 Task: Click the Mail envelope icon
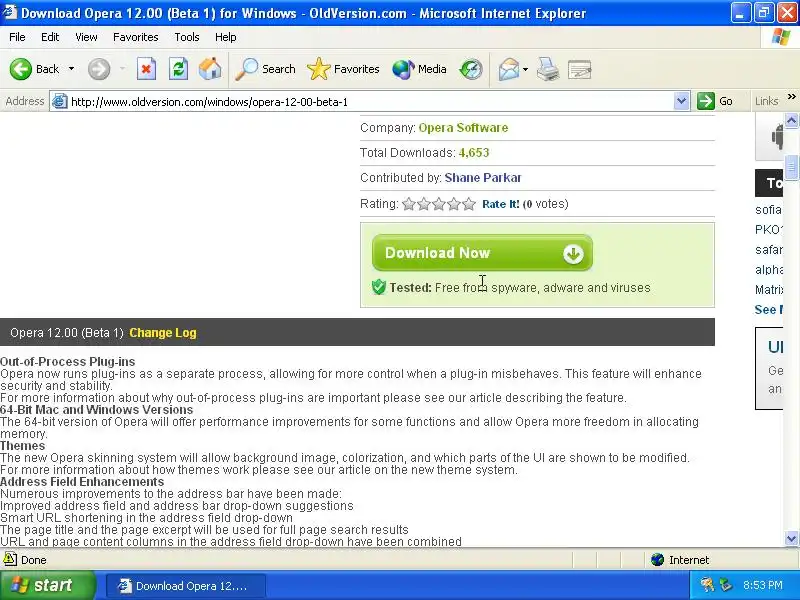pyautogui.click(x=509, y=69)
